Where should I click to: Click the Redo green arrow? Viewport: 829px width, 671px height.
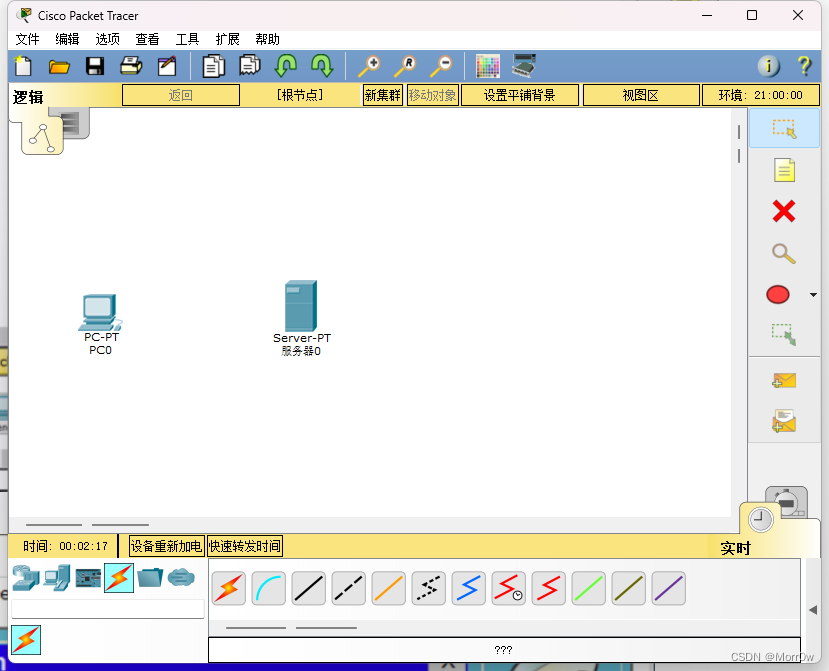[x=322, y=66]
